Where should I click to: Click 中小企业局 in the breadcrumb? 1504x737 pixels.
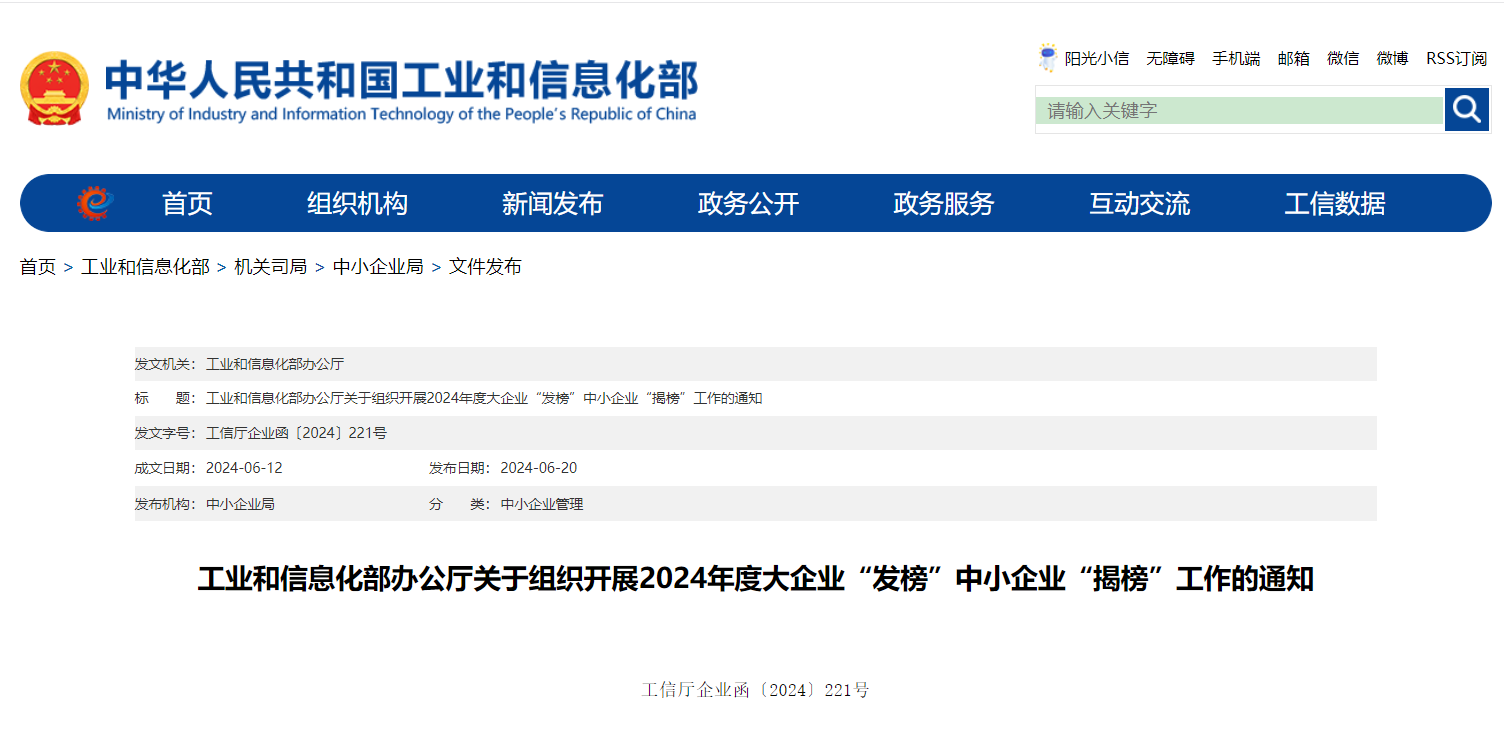click(378, 267)
